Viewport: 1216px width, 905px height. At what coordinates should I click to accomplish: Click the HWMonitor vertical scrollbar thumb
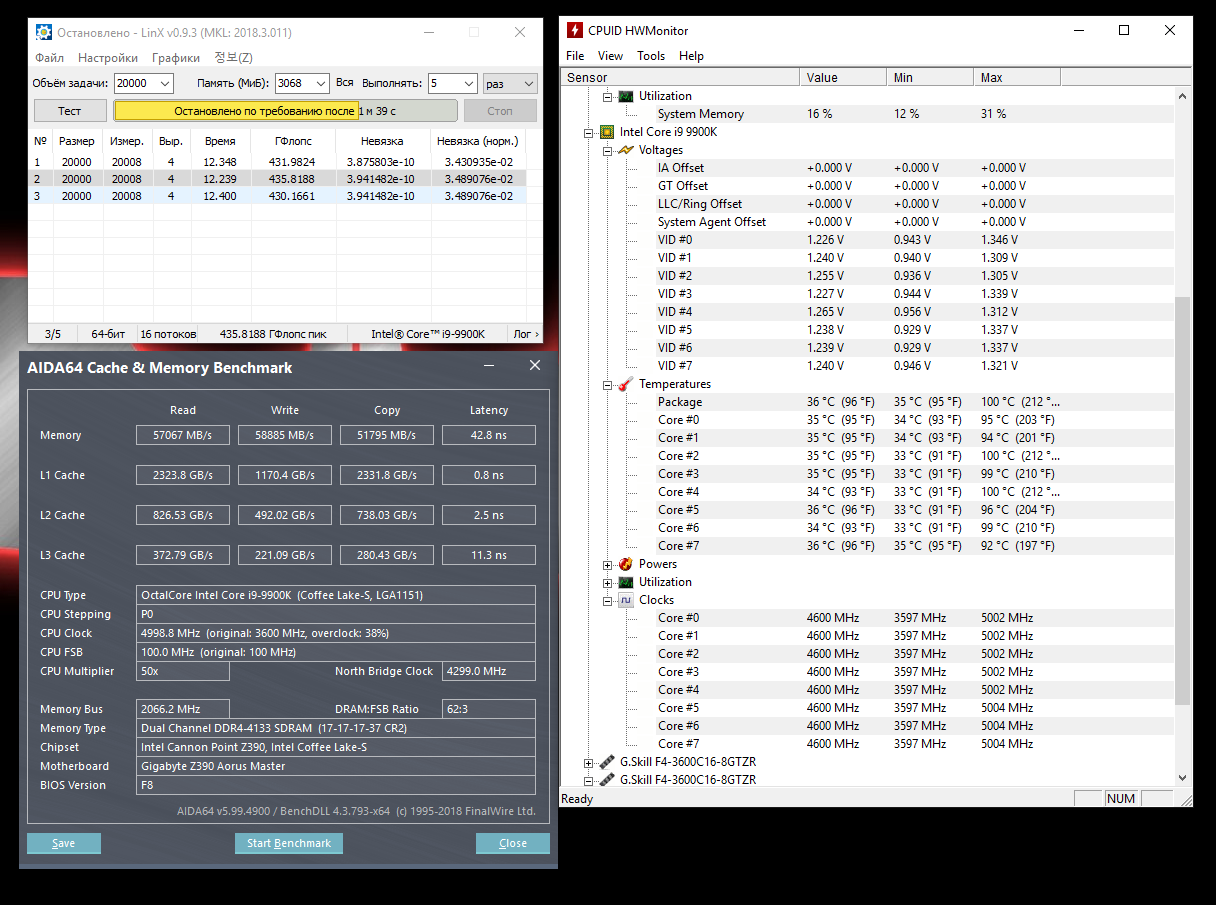pyautogui.click(x=1183, y=500)
